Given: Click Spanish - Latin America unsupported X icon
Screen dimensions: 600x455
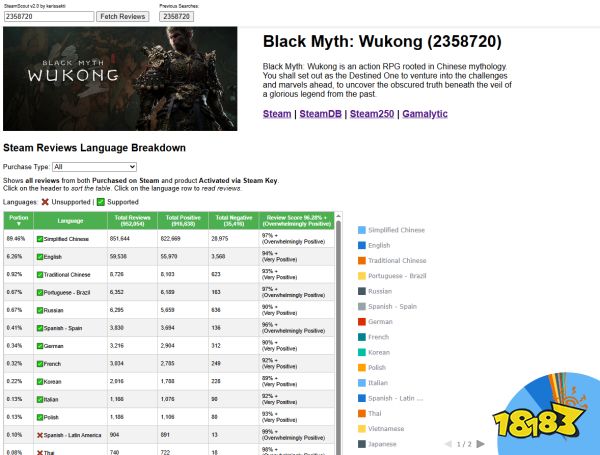Looking at the screenshot, I should tap(40, 435).
